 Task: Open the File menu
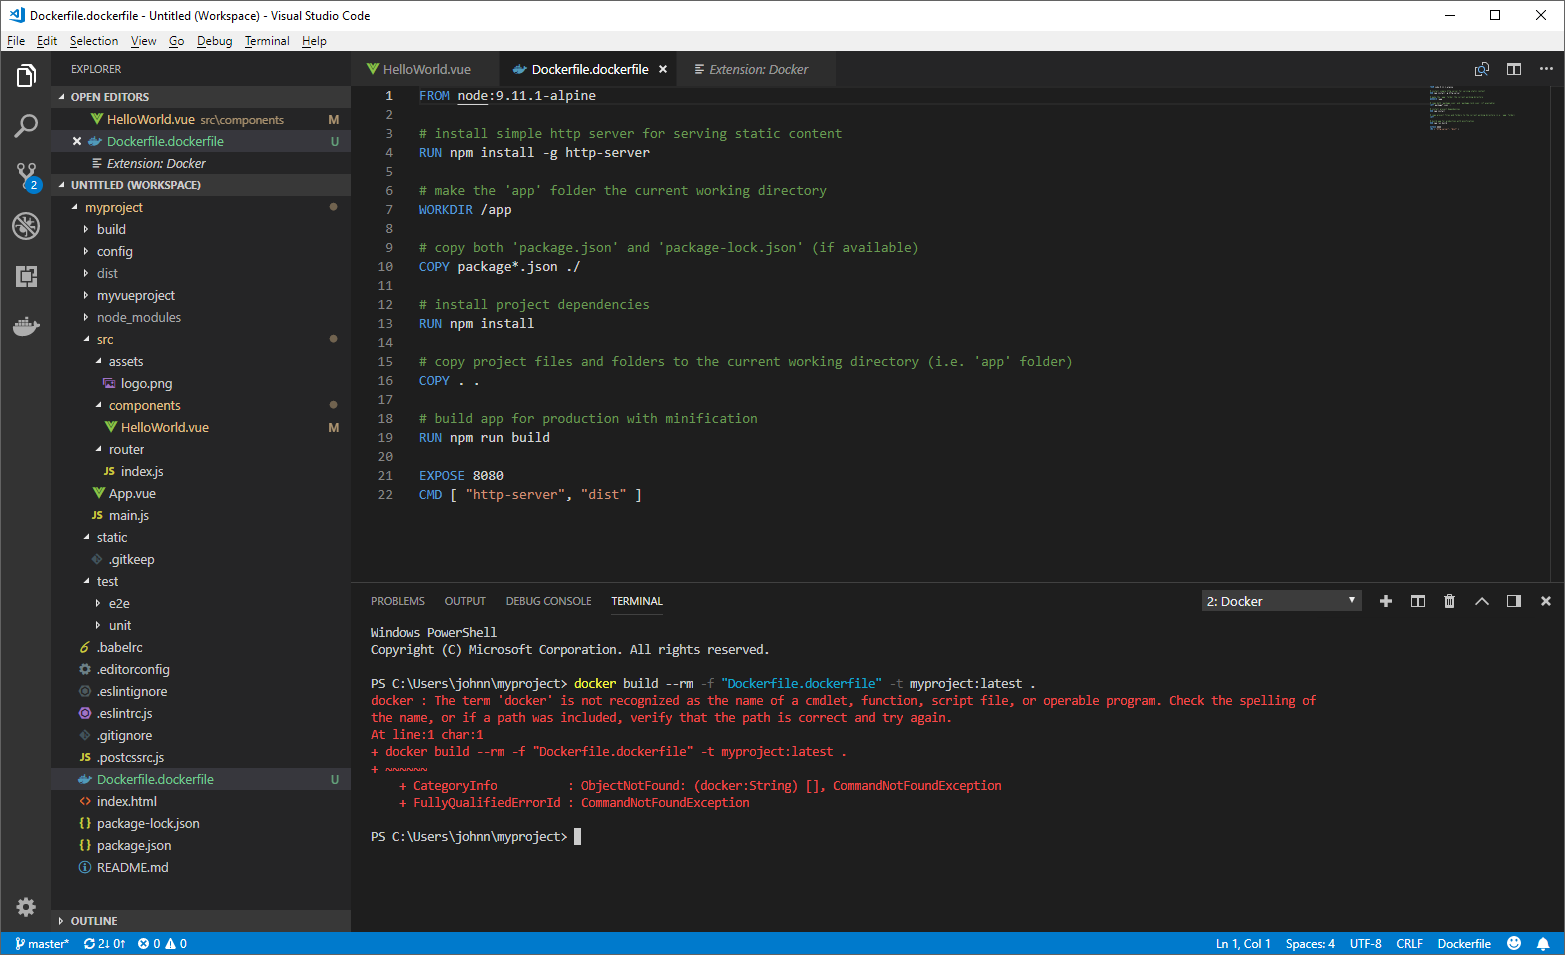tap(16, 41)
